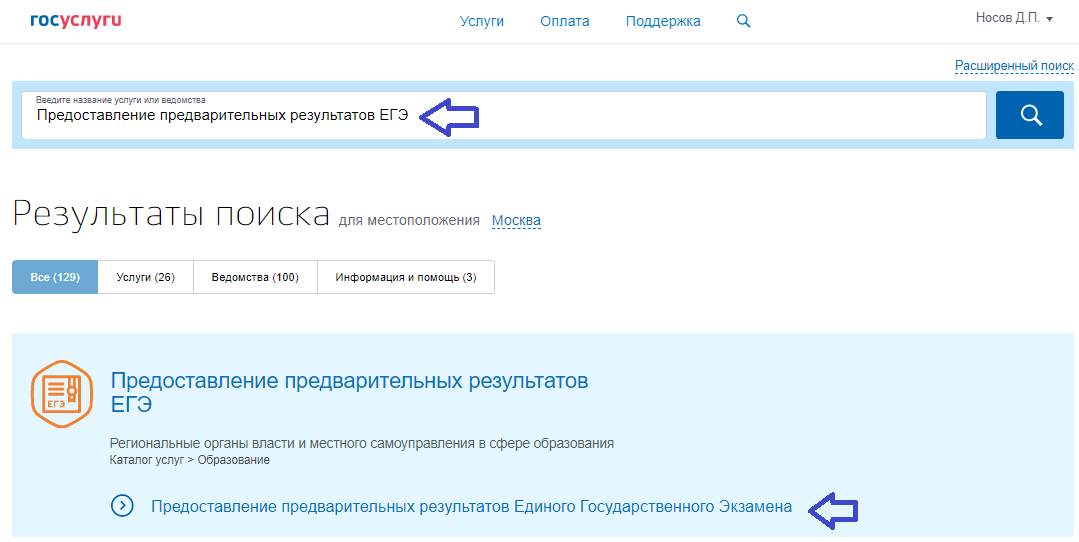Switch to the Ведомства (100) tab
The width and height of the screenshot is (1079, 542).
255,277
